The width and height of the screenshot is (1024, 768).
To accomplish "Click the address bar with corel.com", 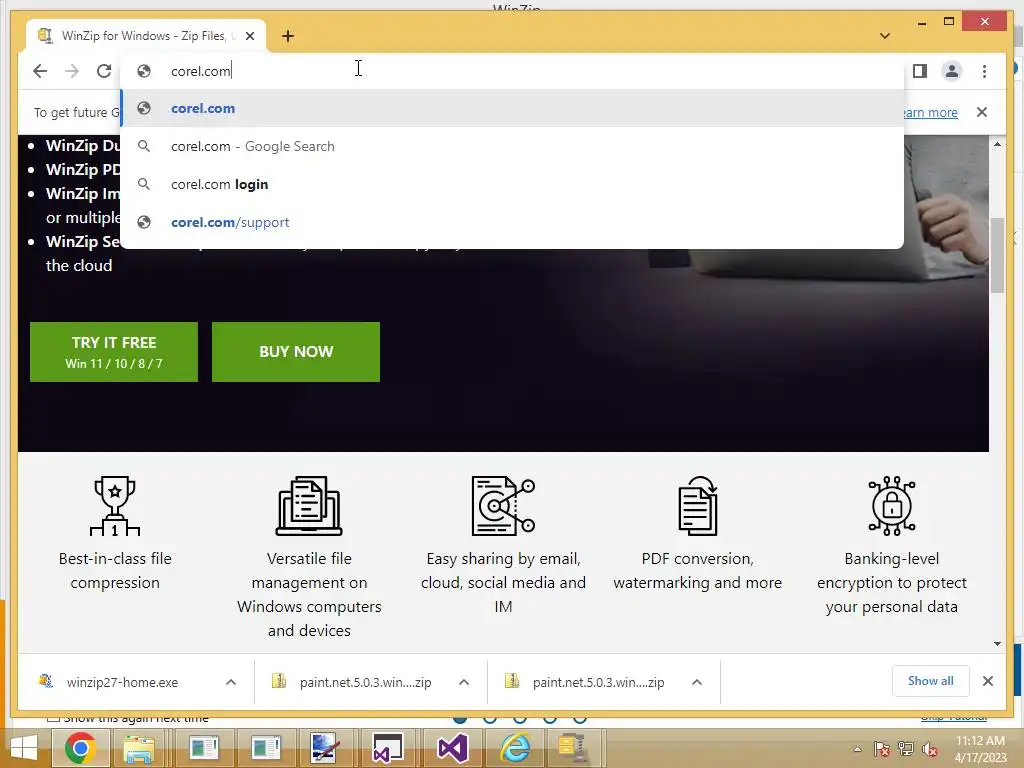I will coord(513,71).
